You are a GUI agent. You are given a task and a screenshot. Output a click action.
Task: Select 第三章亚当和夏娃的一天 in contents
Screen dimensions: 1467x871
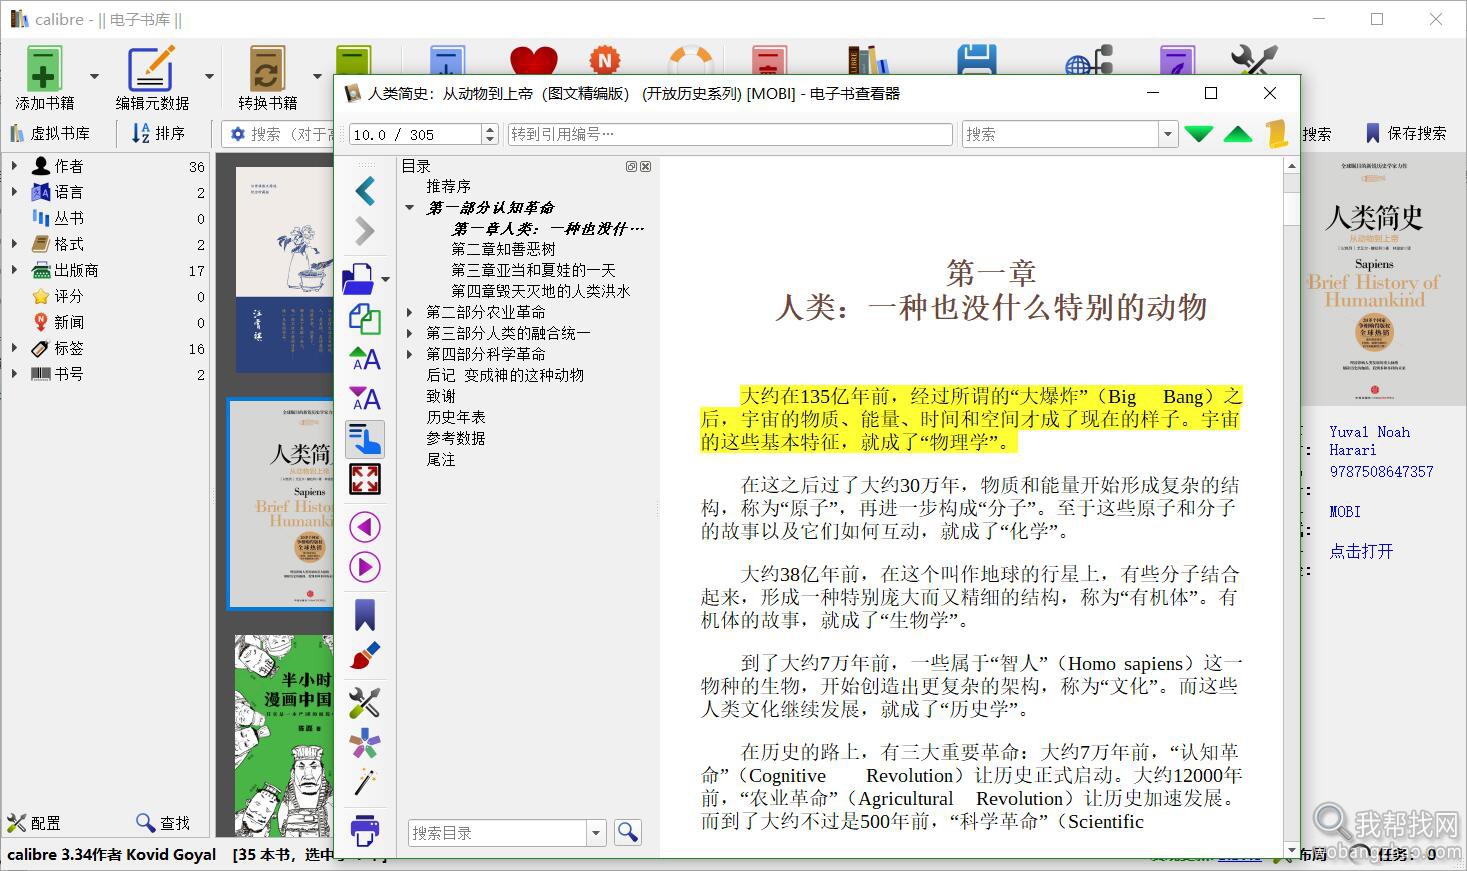click(x=533, y=270)
